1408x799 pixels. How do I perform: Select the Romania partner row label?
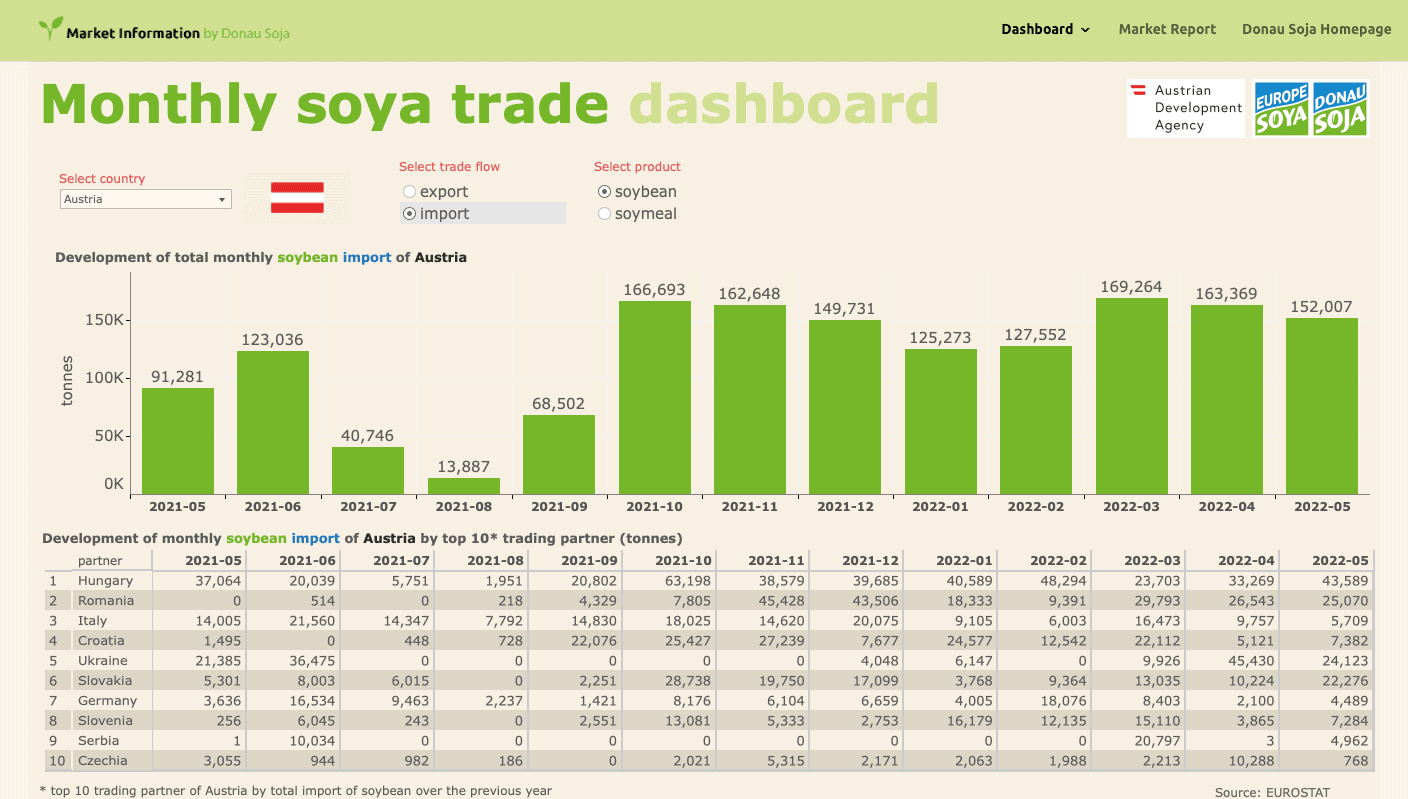[106, 601]
